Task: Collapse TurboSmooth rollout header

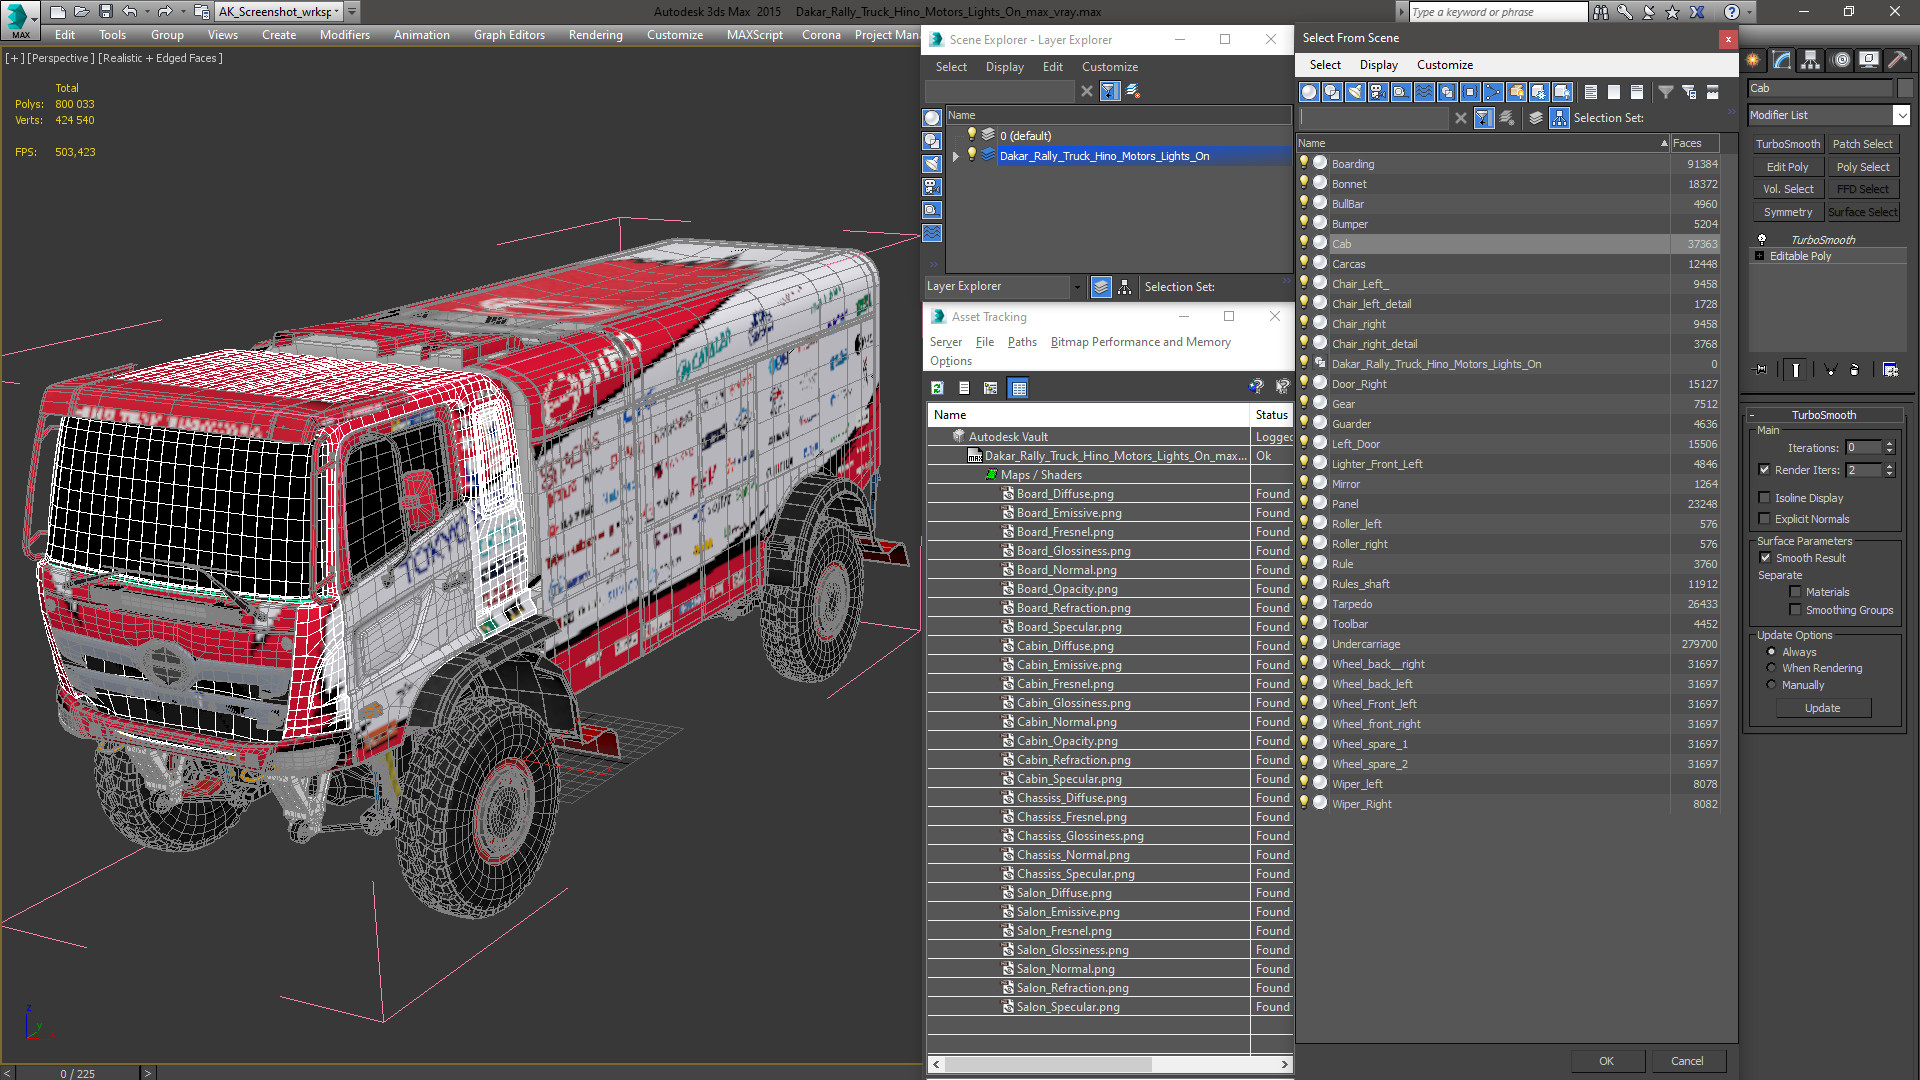Action: point(1823,415)
